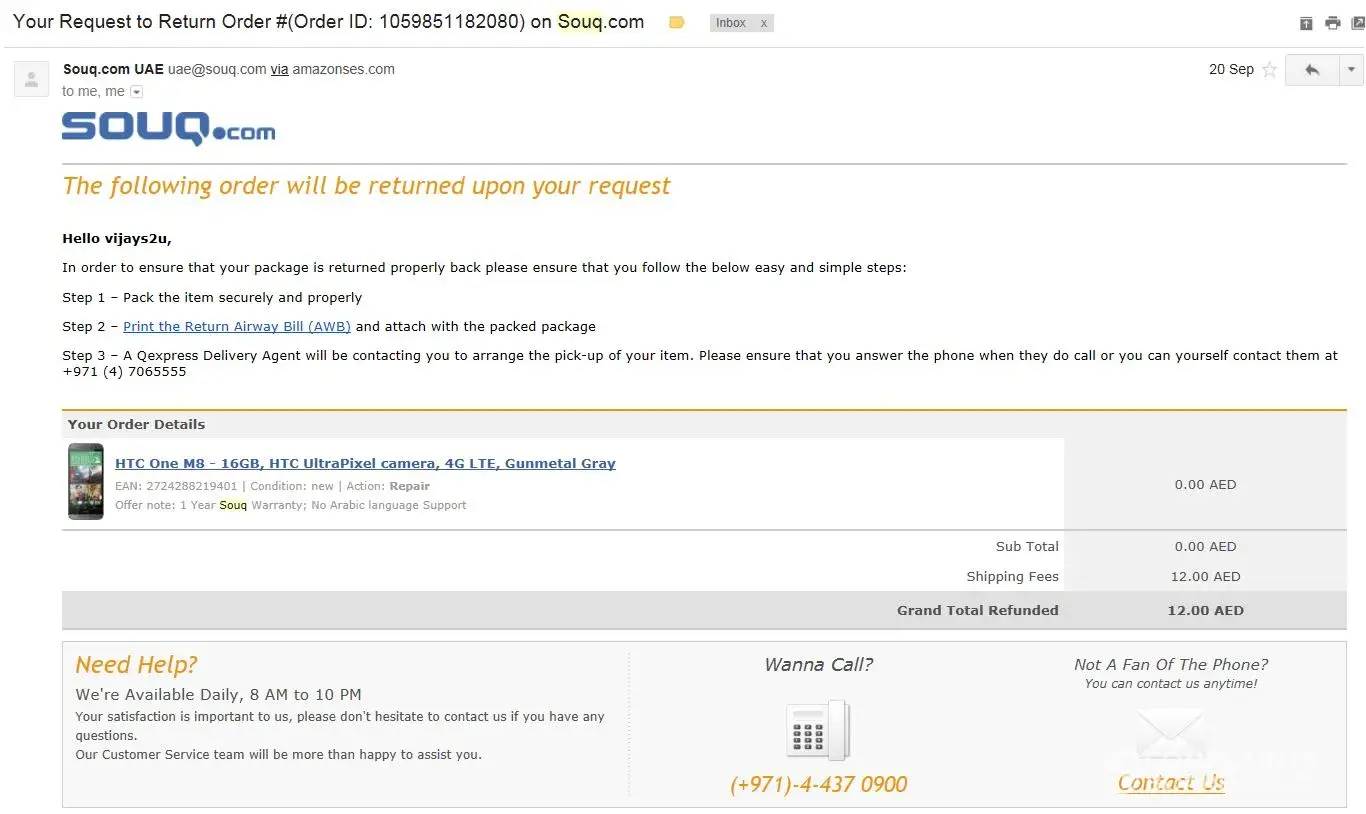Image resolution: width=1366 pixels, height=814 pixels.
Task: Open Print the Return Airway Bill link
Action: click(x=237, y=327)
